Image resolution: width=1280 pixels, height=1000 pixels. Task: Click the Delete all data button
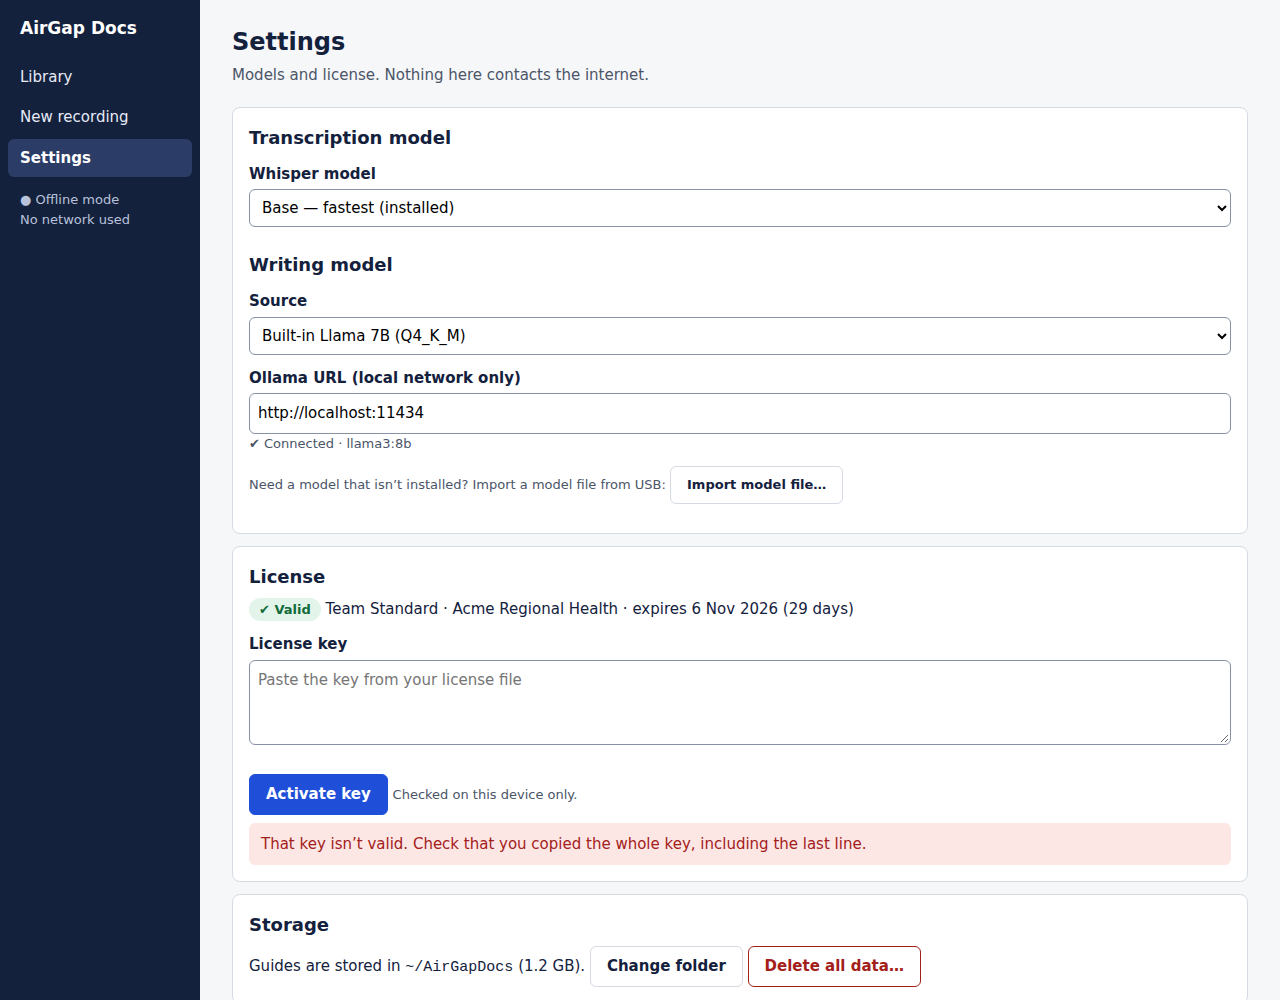pos(834,966)
